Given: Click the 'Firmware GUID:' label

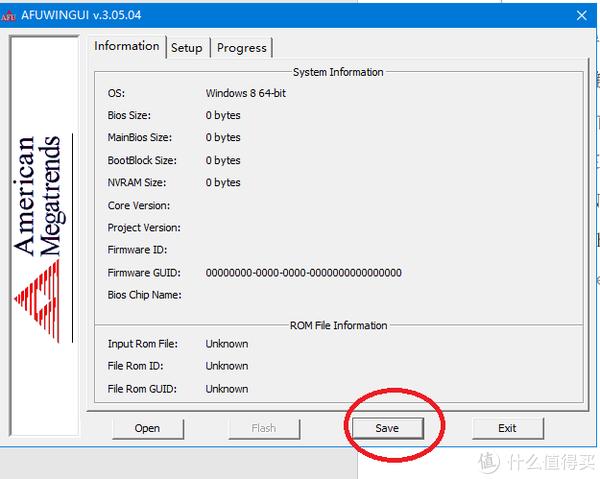Looking at the screenshot, I should pyautogui.click(x=144, y=273).
